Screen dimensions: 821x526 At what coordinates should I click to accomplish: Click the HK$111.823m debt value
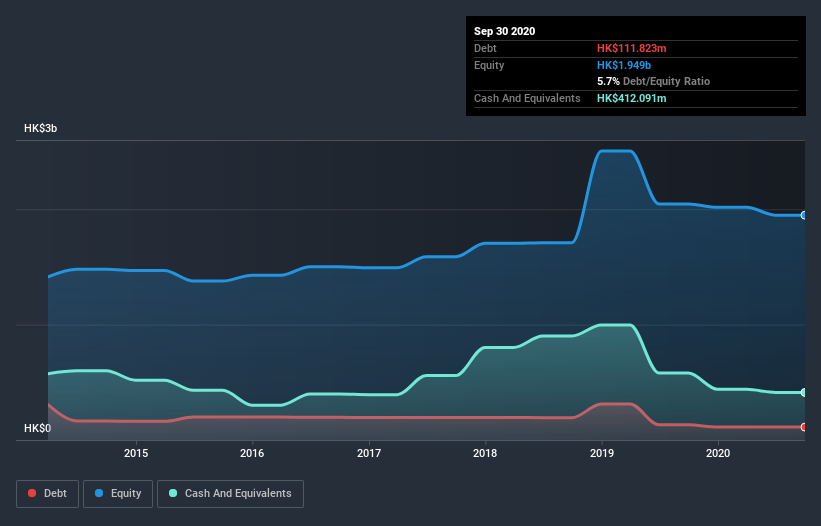click(631, 48)
